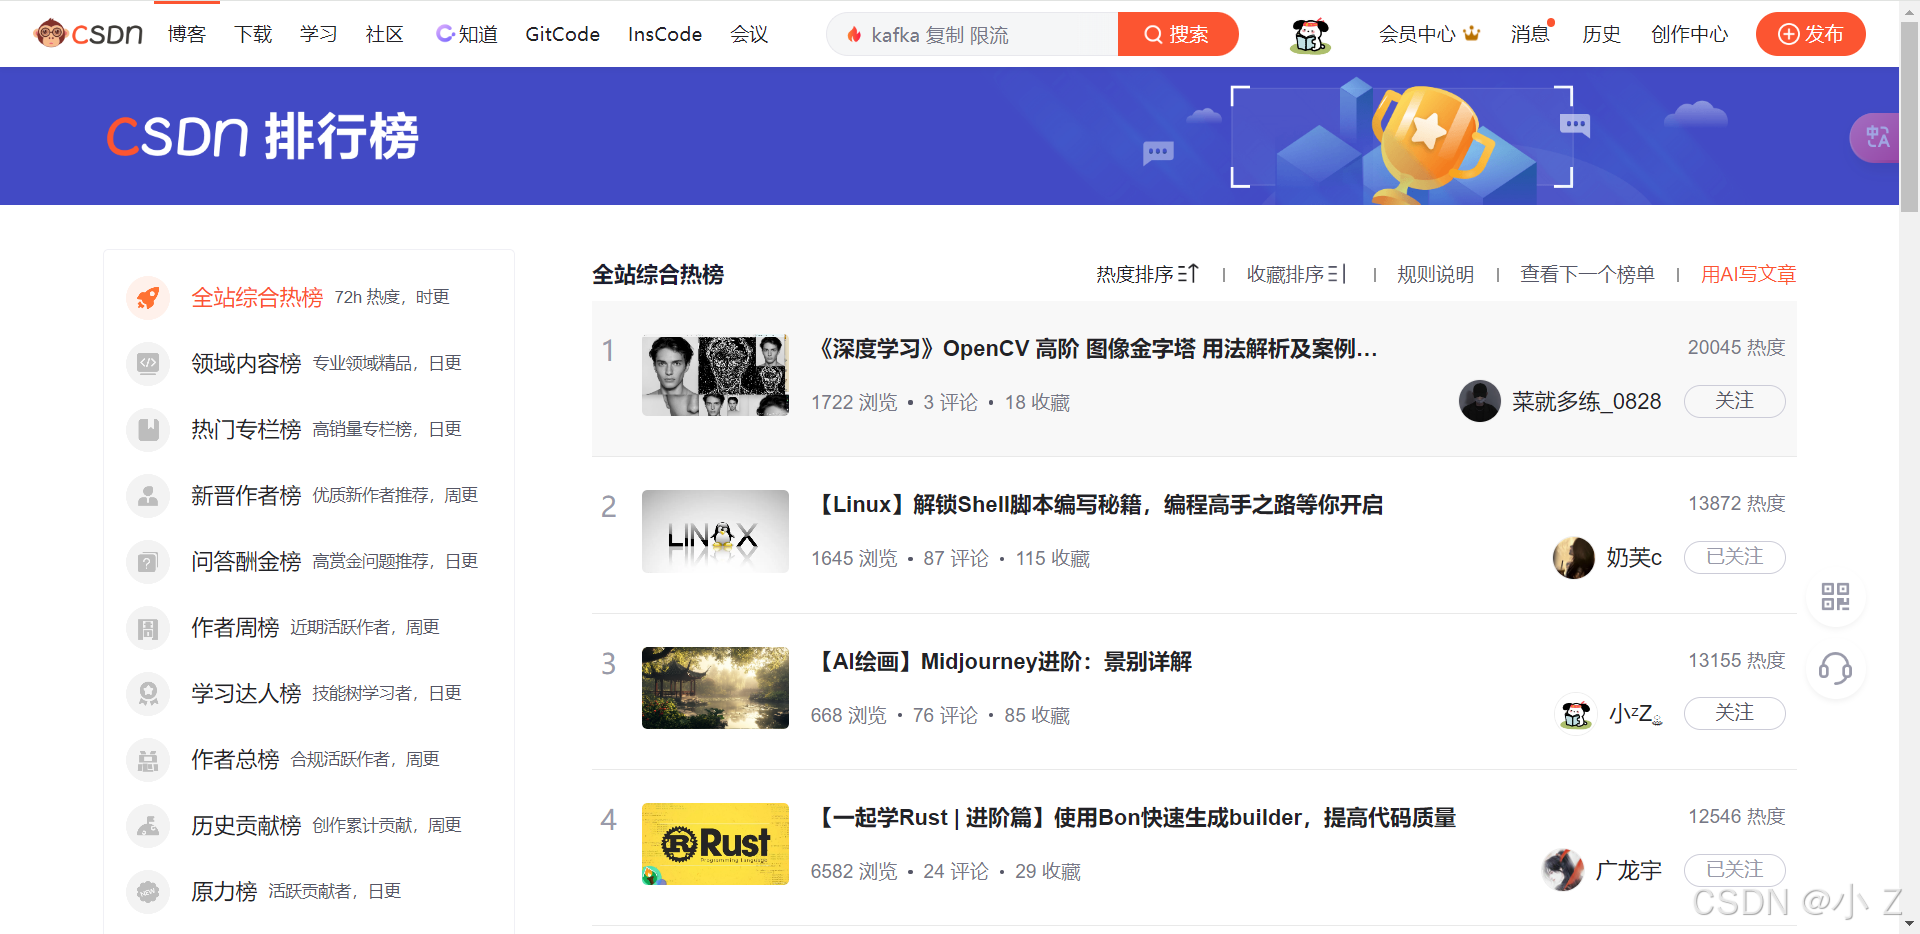Open 创作中心
Viewport: 1920px width, 934px height.
click(x=1689, y=34)
